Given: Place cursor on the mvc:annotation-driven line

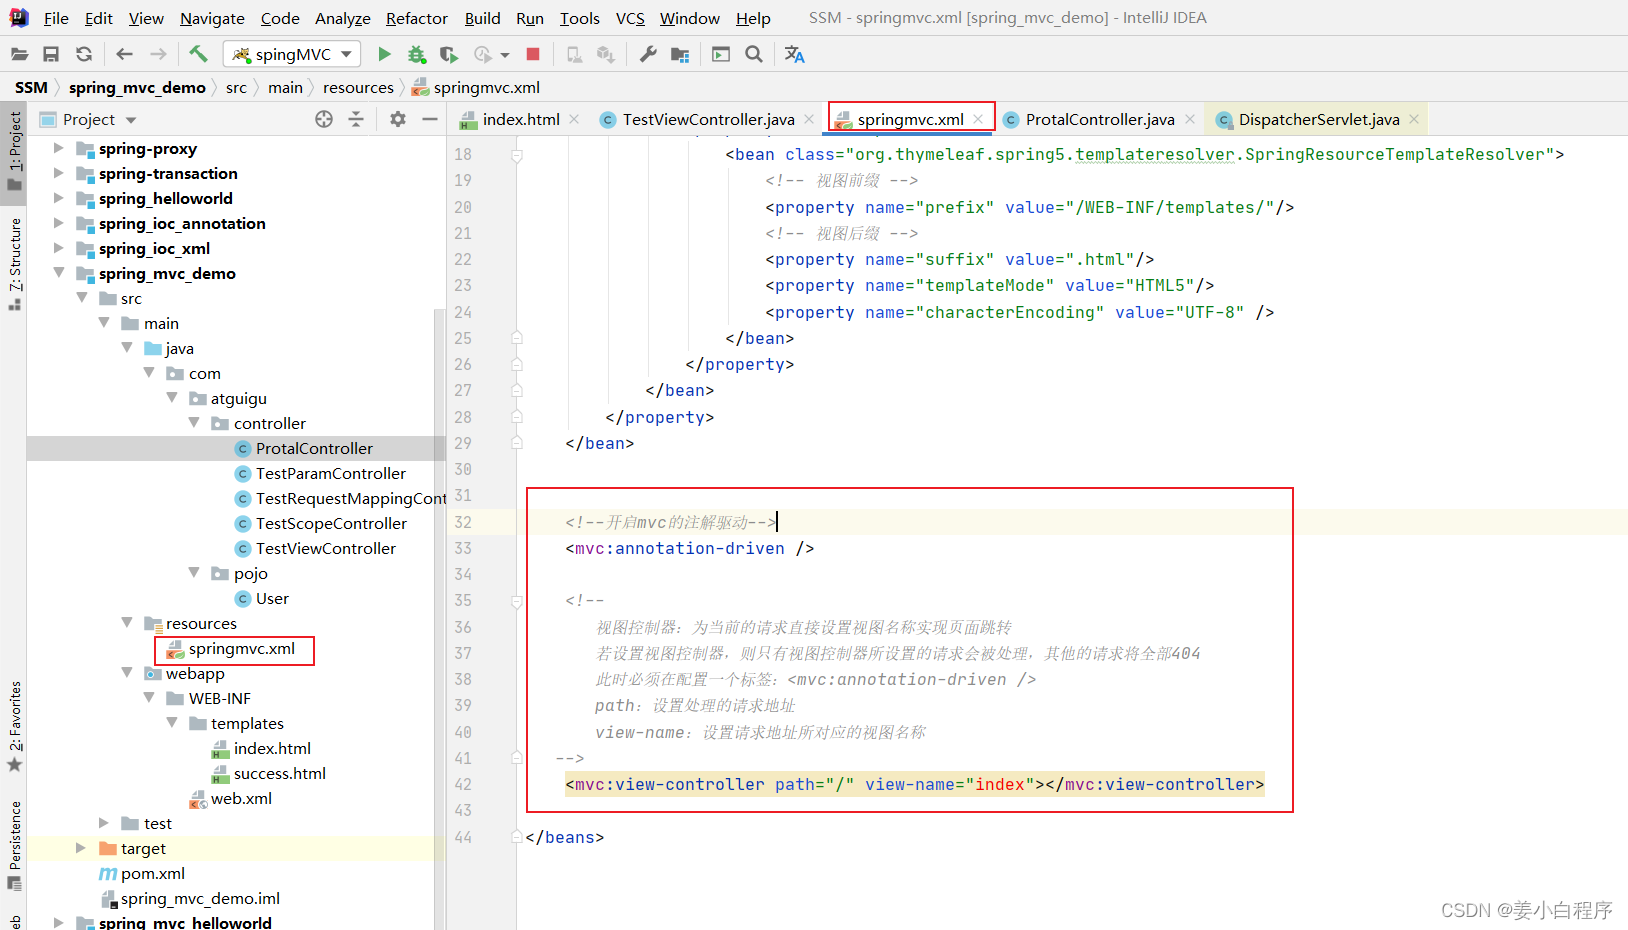Looking at the screenshot, I should 690,548.
